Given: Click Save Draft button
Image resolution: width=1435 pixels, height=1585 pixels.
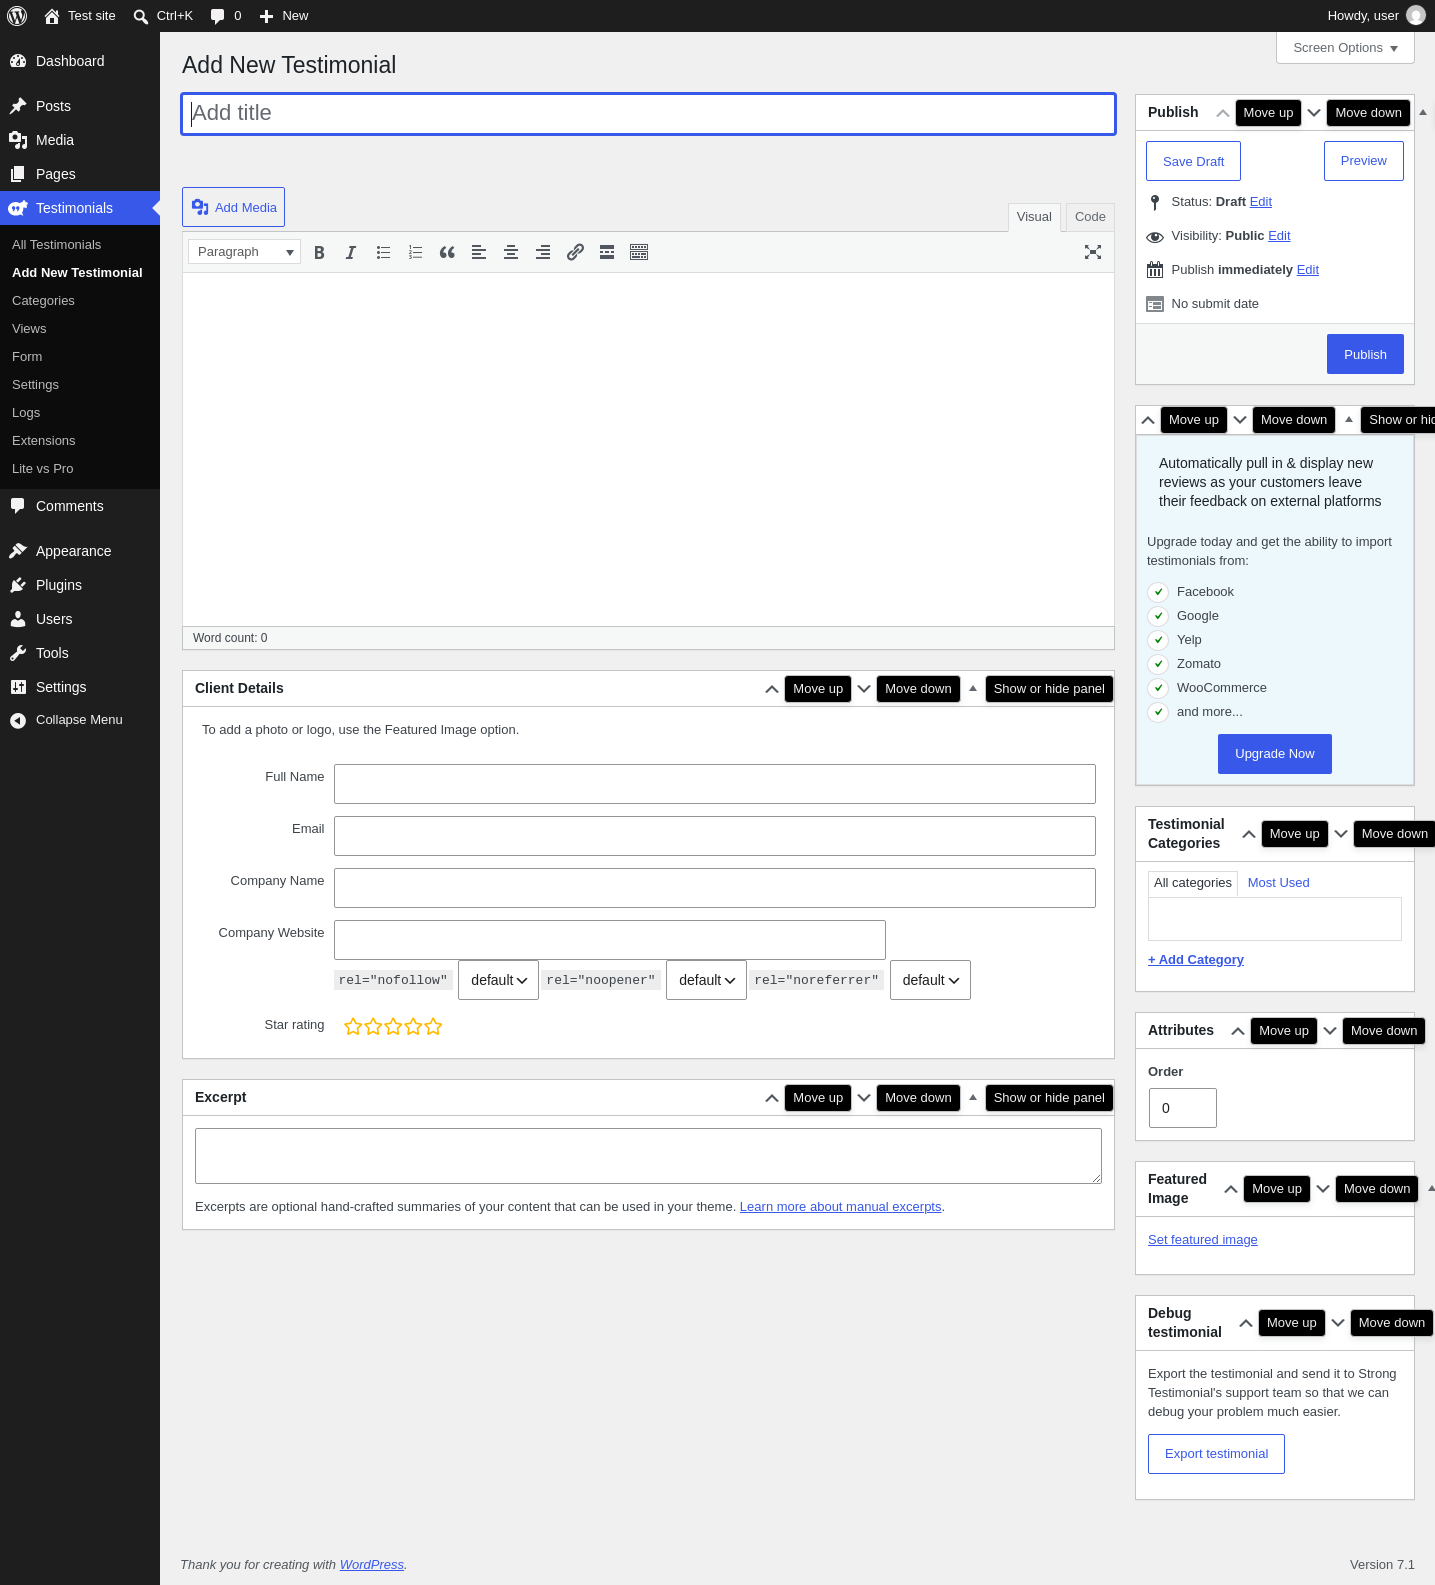Looking at the screenshot, I should (x=1193, y=161).
